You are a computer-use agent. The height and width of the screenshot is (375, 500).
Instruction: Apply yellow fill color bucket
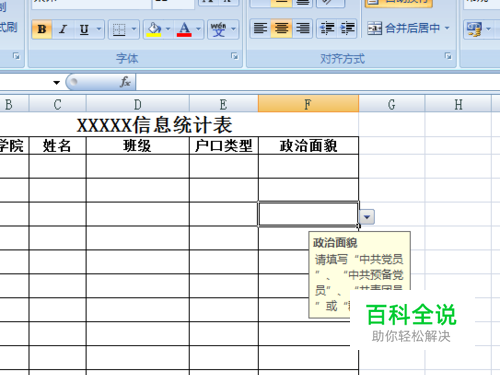point(154,29)
